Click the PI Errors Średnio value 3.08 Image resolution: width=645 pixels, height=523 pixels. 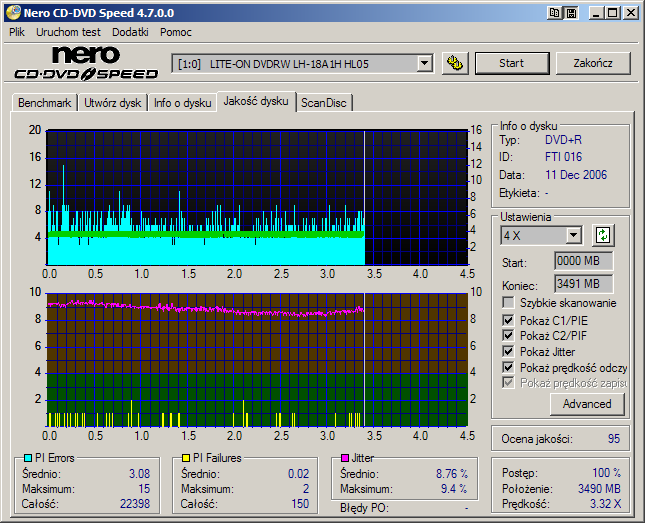(139, 474)
